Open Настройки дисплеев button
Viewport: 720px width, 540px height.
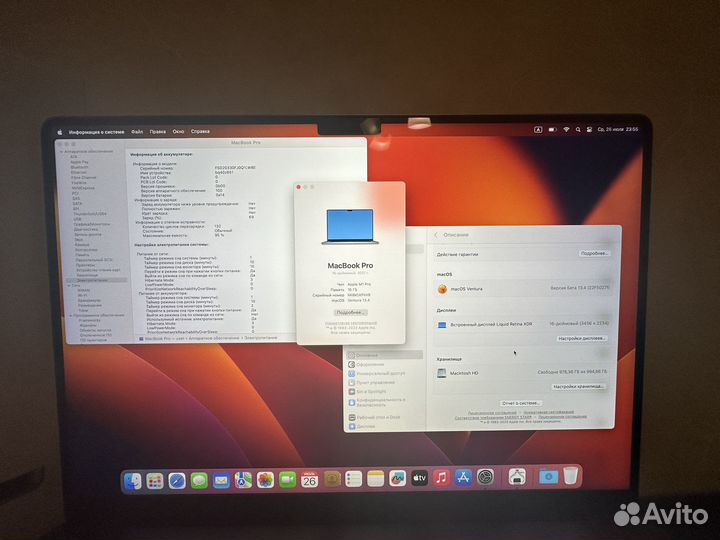tap(582, 338)
